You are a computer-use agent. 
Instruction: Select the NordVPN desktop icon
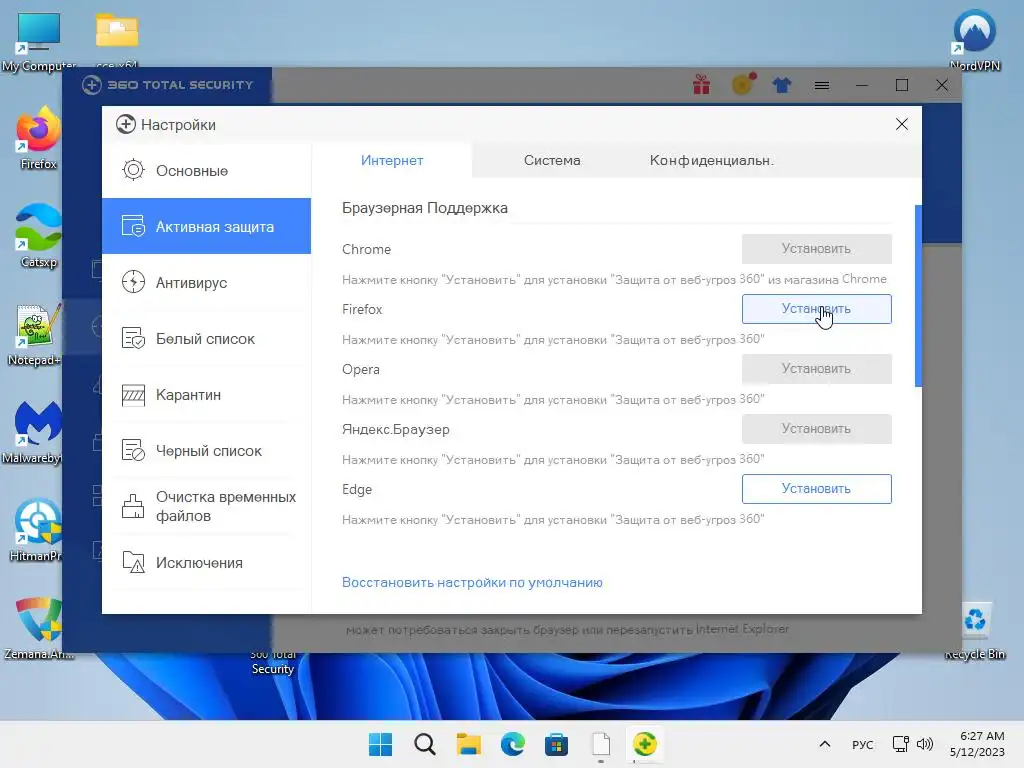974,40
